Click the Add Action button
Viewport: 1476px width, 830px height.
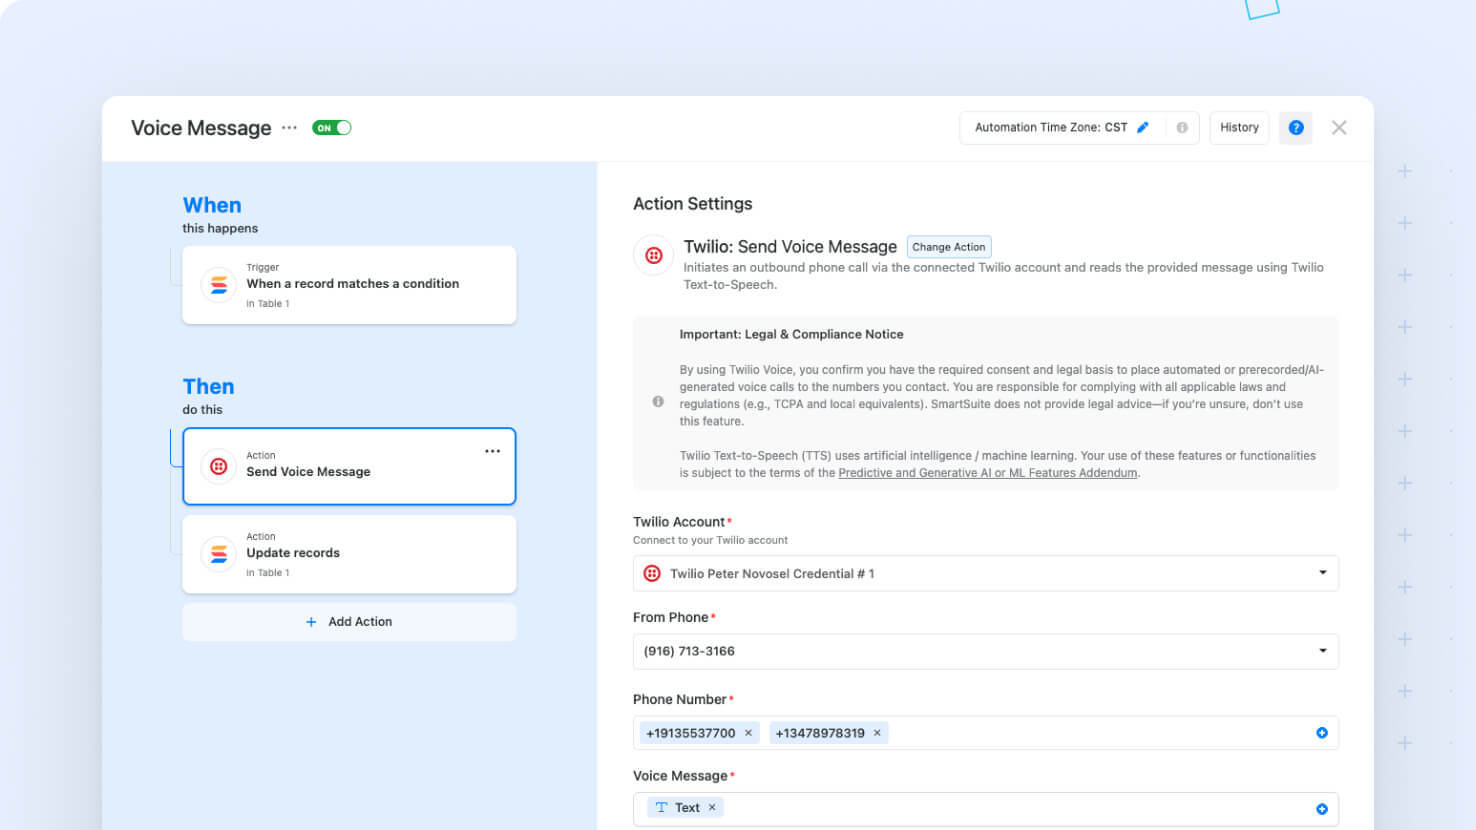(349, 621)
